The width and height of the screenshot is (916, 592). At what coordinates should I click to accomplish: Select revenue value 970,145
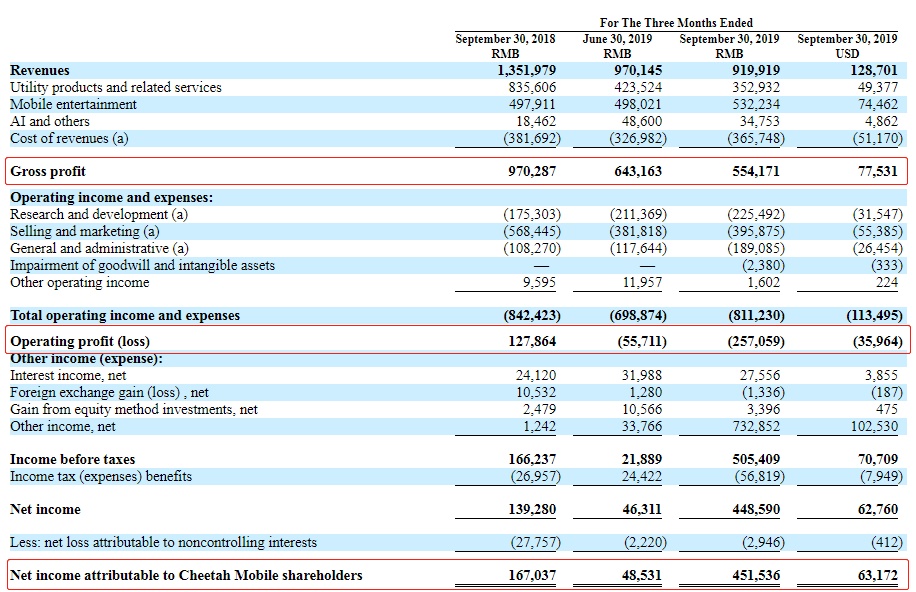(638, 71)
